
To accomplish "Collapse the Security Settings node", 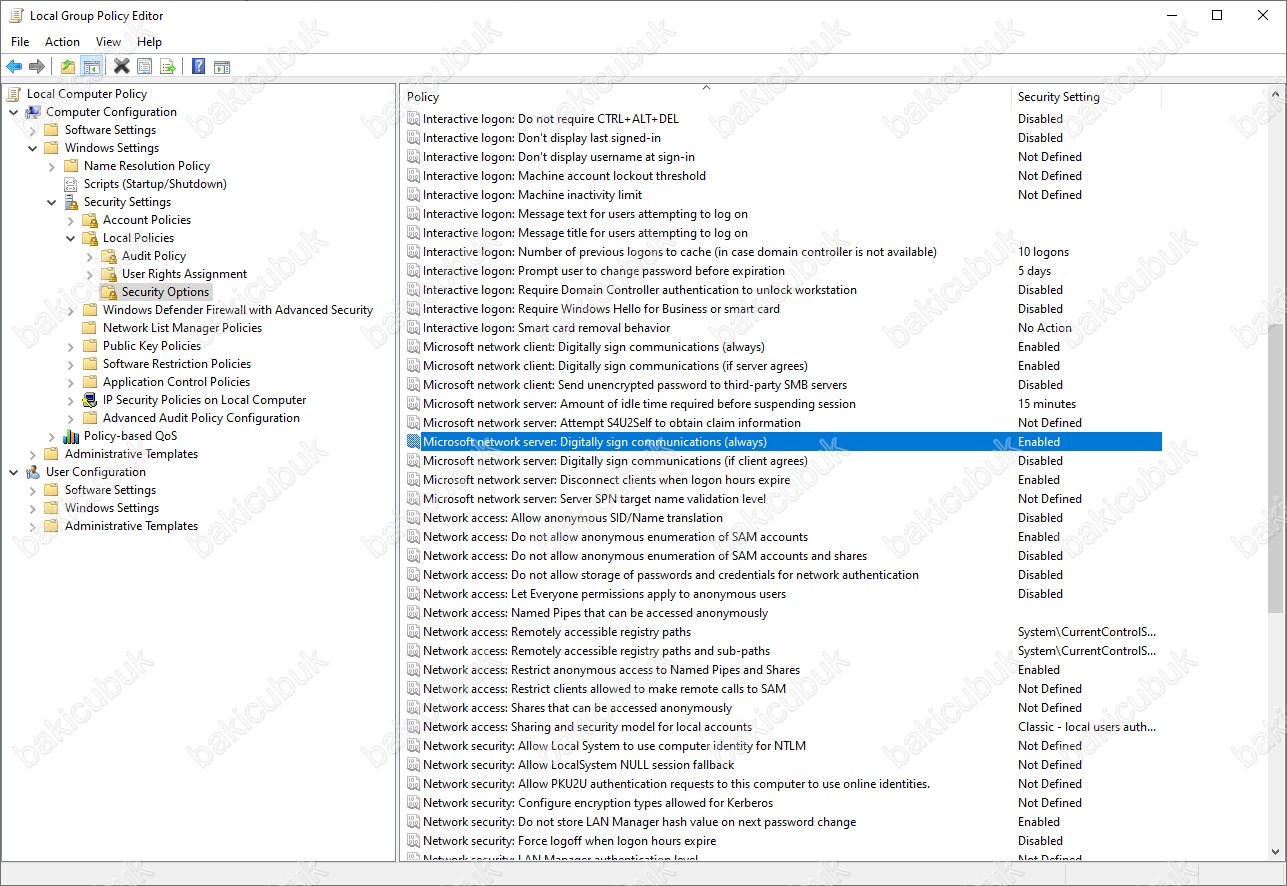I will click(52, 202).
